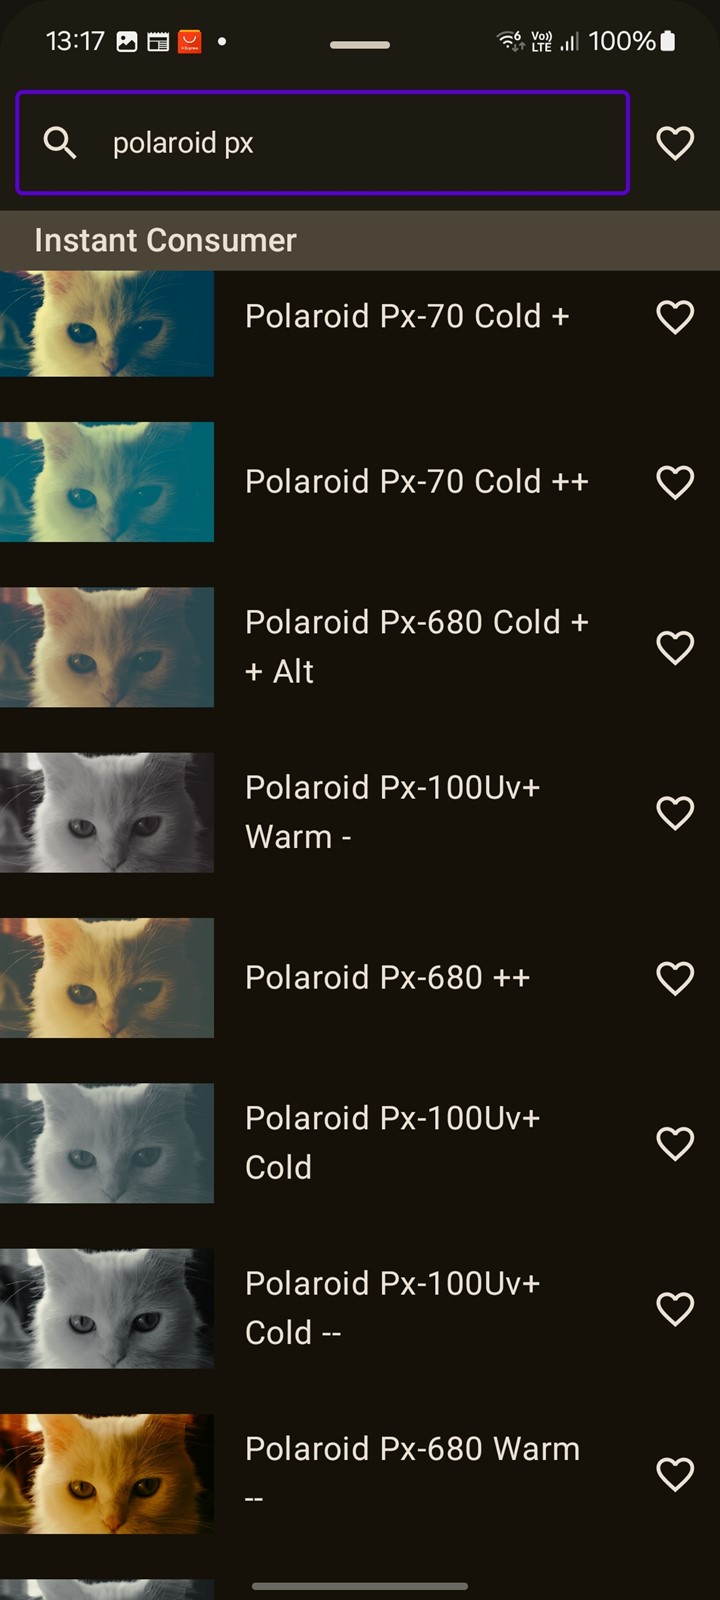Favorite Polaroid Px-70 Cold + filter
720x1600 pixels.
[675, 317]
